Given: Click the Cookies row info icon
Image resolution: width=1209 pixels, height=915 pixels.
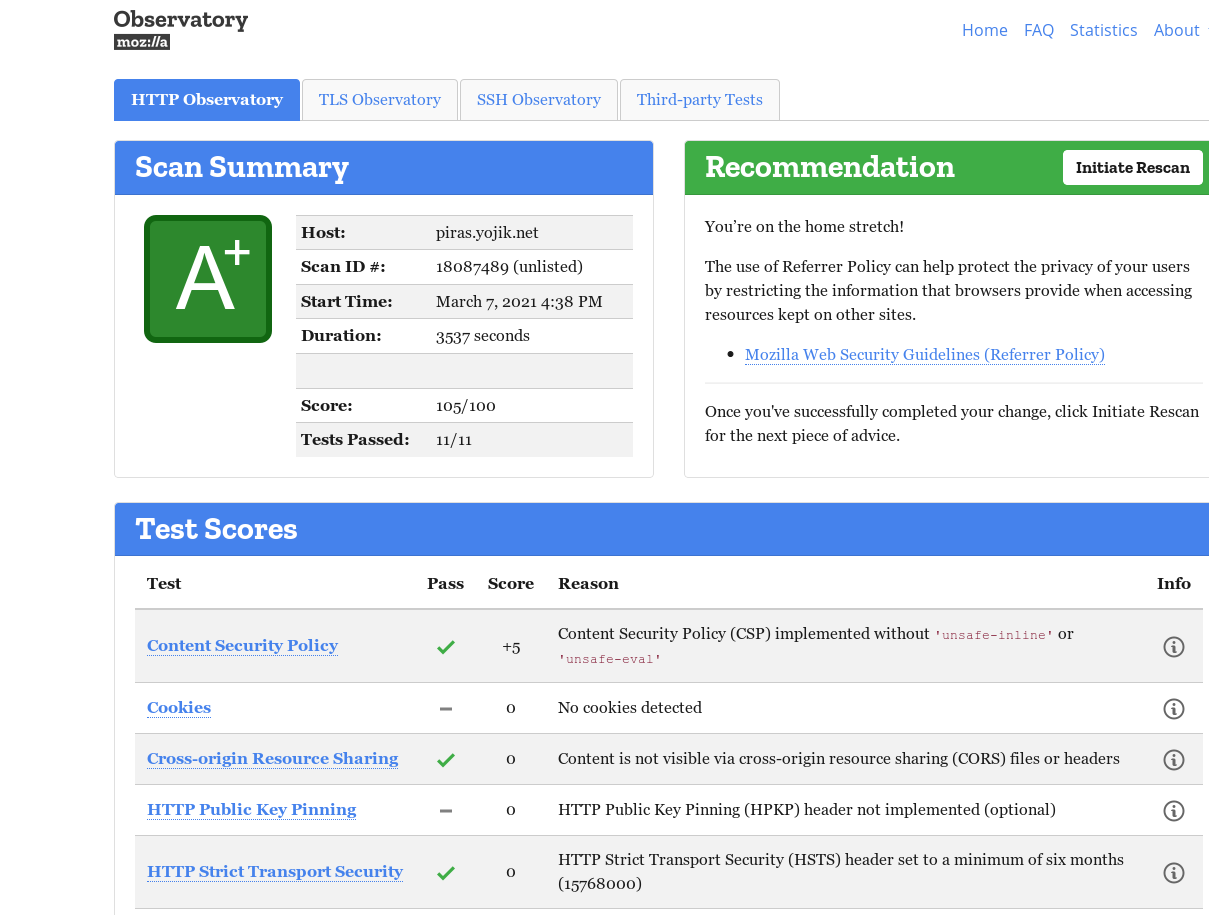Looking at the screenshot, I should [x=1173, y=708].
